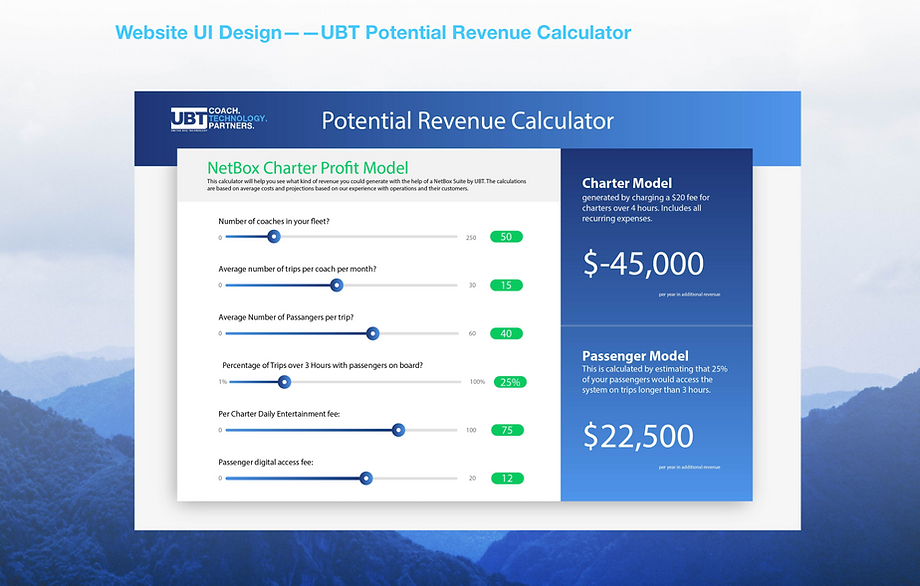Image resolution: width=920 pixels, height=586 pixels.
Task: Click the green 25% value badge
Action: pos(510,382)
